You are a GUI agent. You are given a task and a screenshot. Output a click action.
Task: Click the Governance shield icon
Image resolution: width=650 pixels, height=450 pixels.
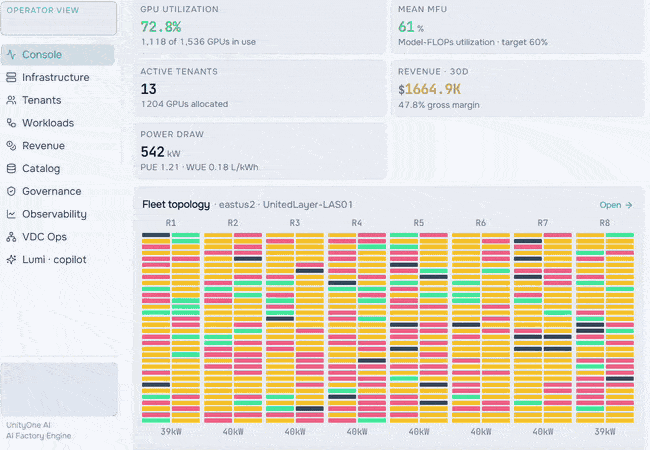pyautogui.click(x=12, y=191)
